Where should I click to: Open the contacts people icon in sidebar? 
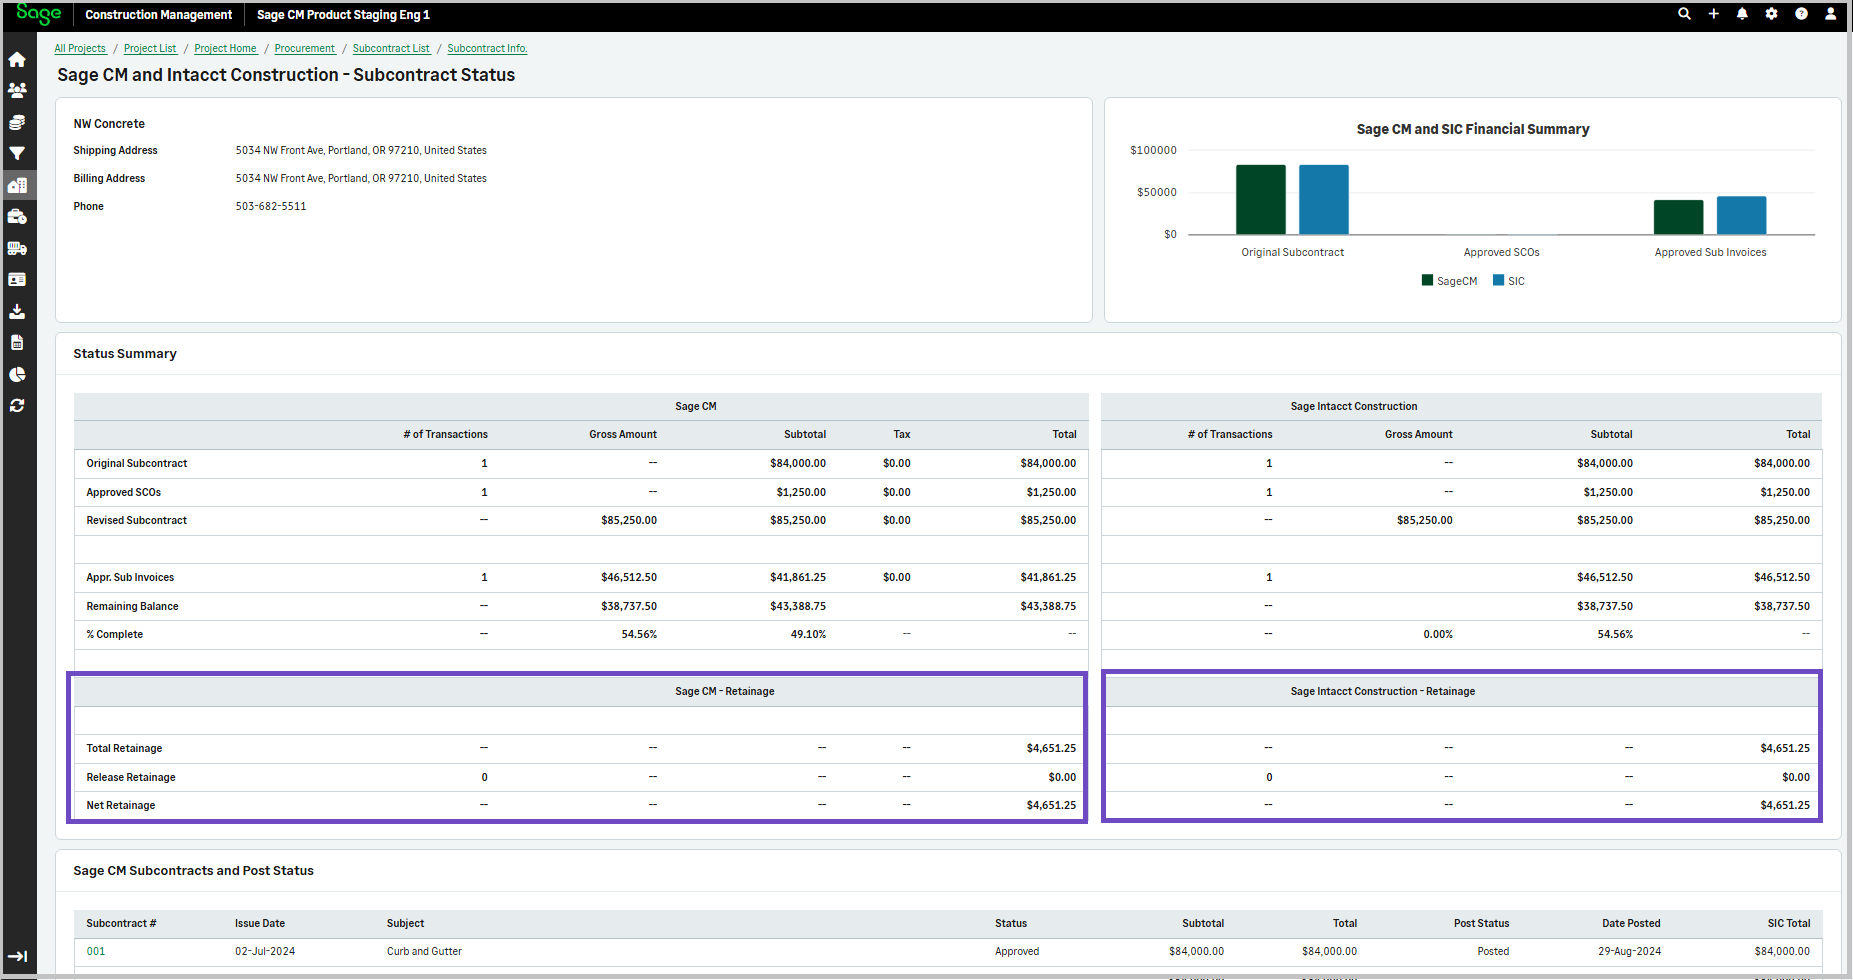coord(17,91)
